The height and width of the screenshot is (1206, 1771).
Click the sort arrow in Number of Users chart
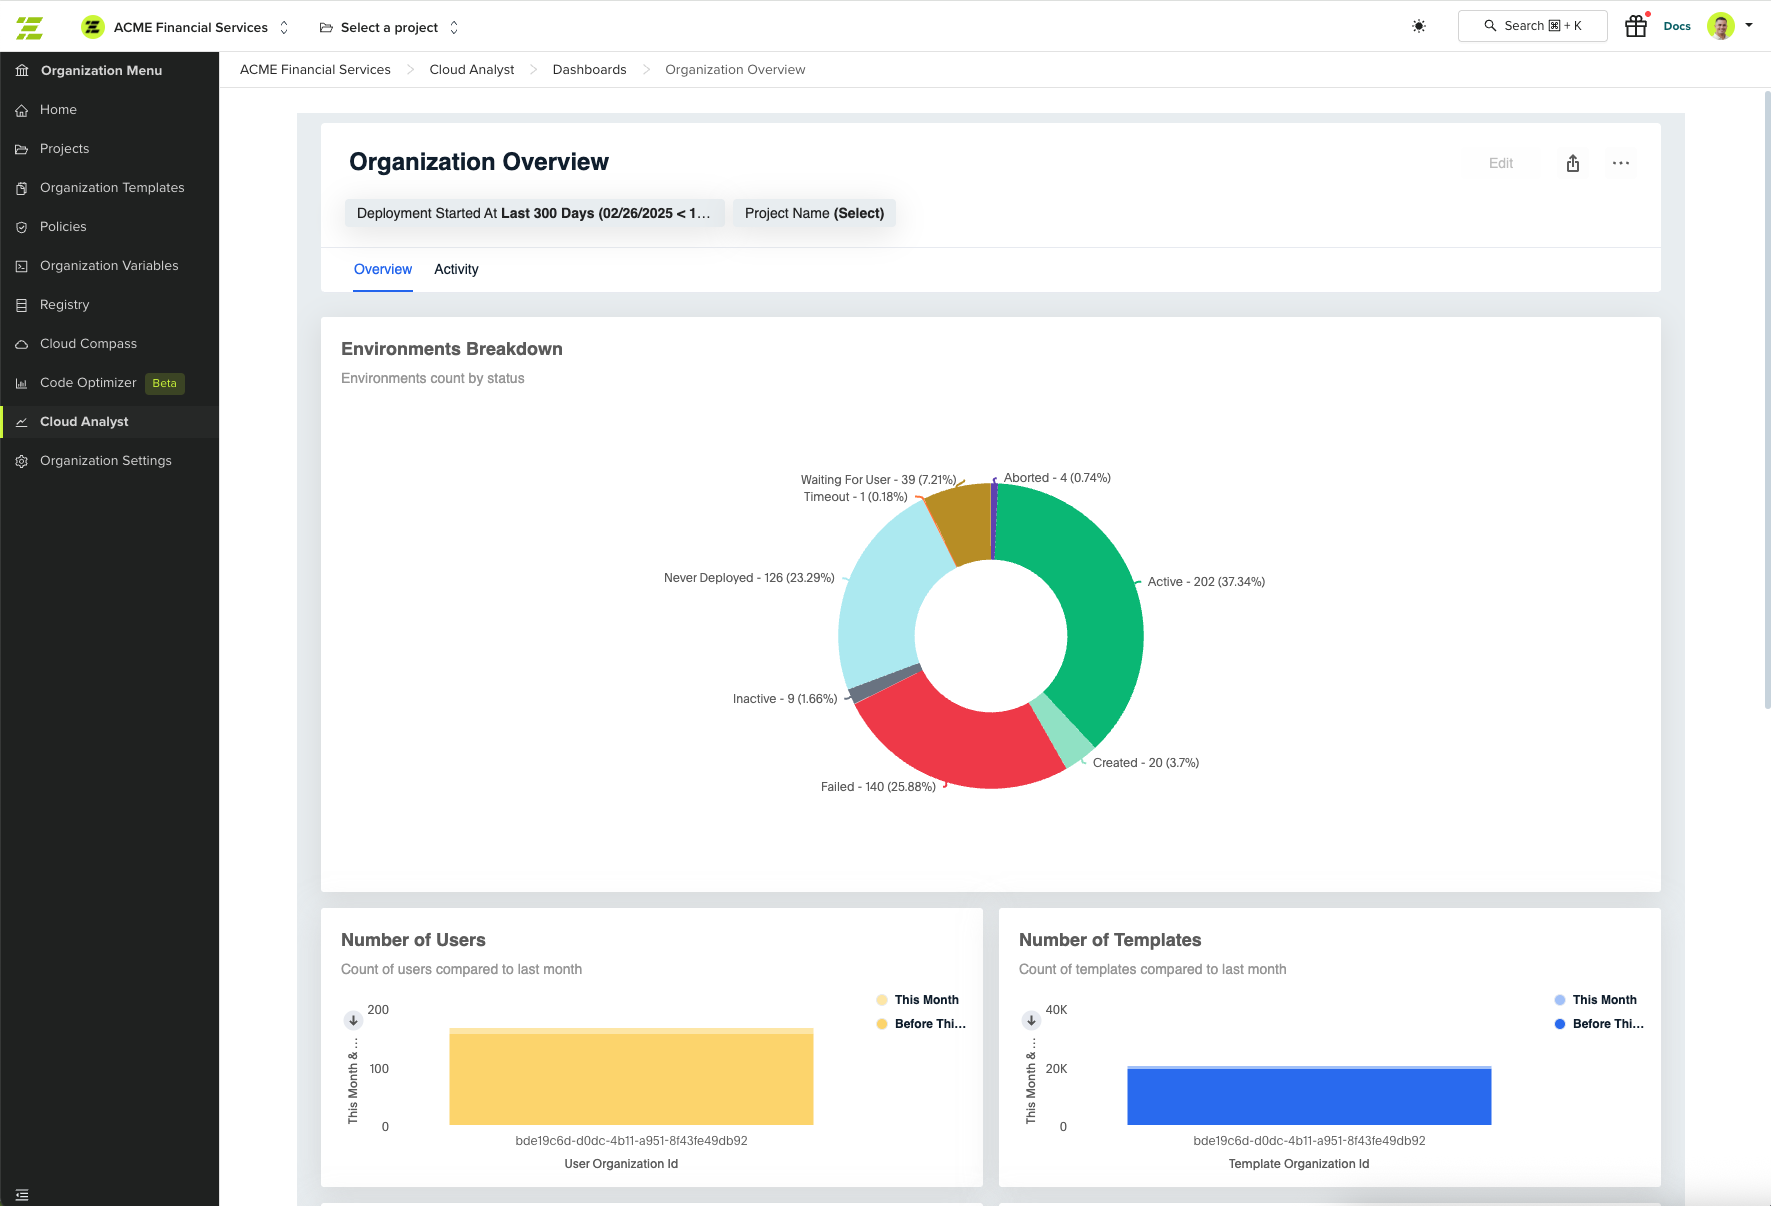(x=353, y=1020)
